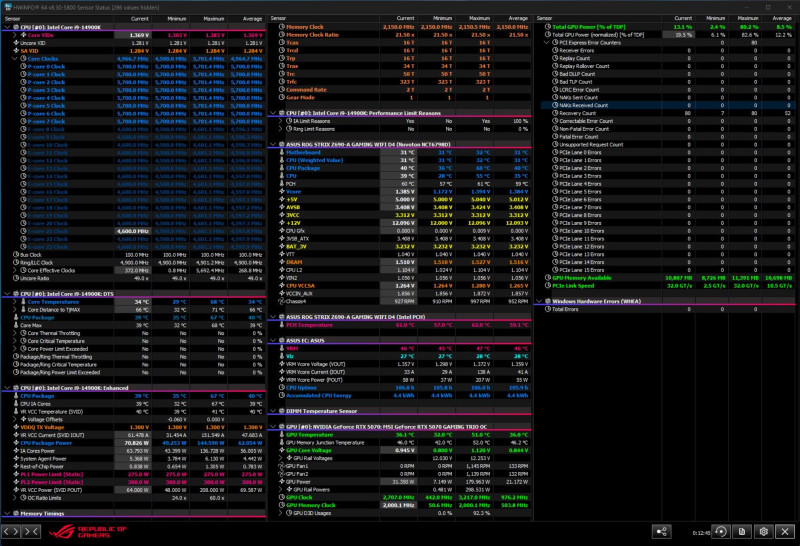Close sensors with the bottom X button
The image size is (800, 546).
785,532
